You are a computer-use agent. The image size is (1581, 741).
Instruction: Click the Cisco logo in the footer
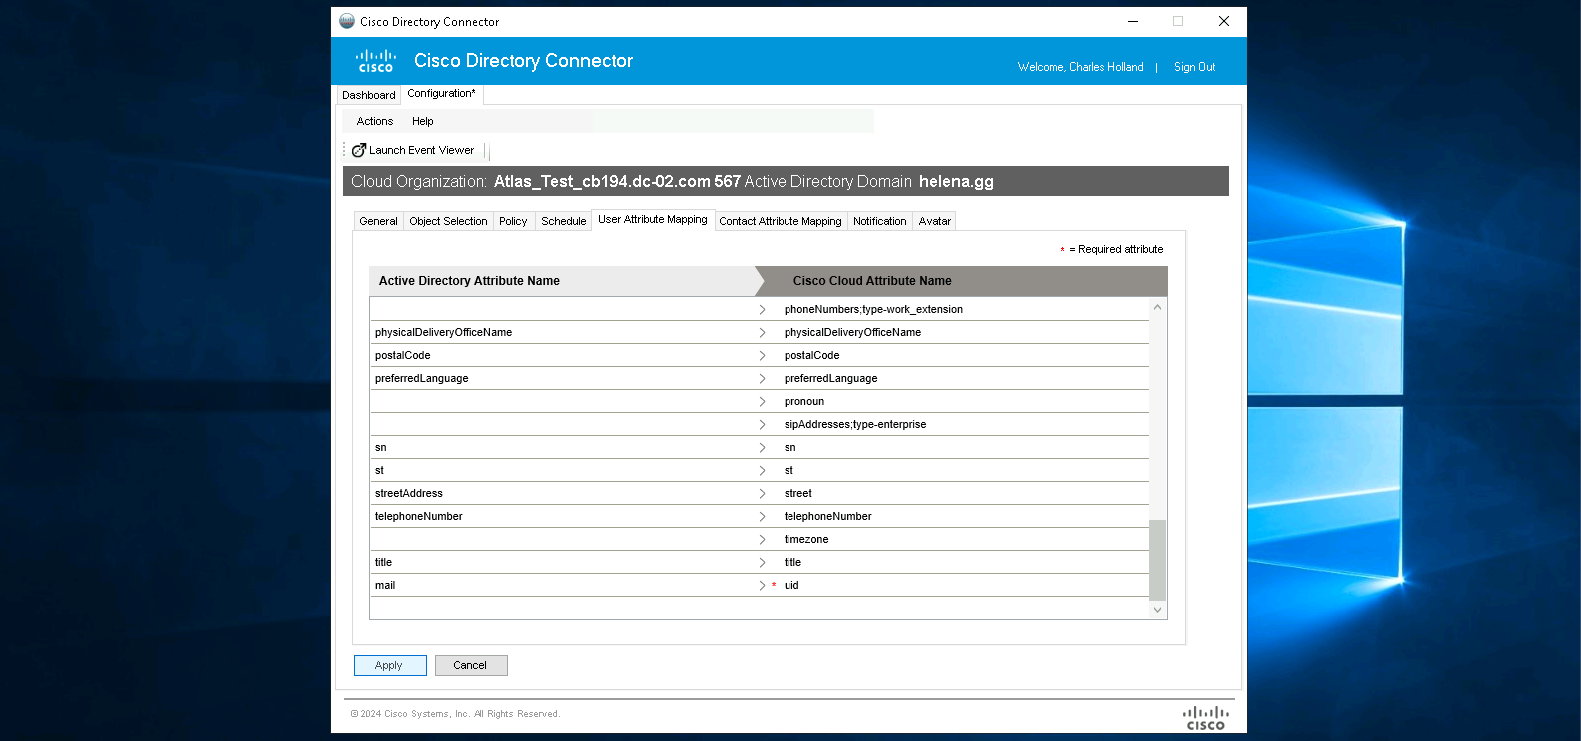(1205, 718)
